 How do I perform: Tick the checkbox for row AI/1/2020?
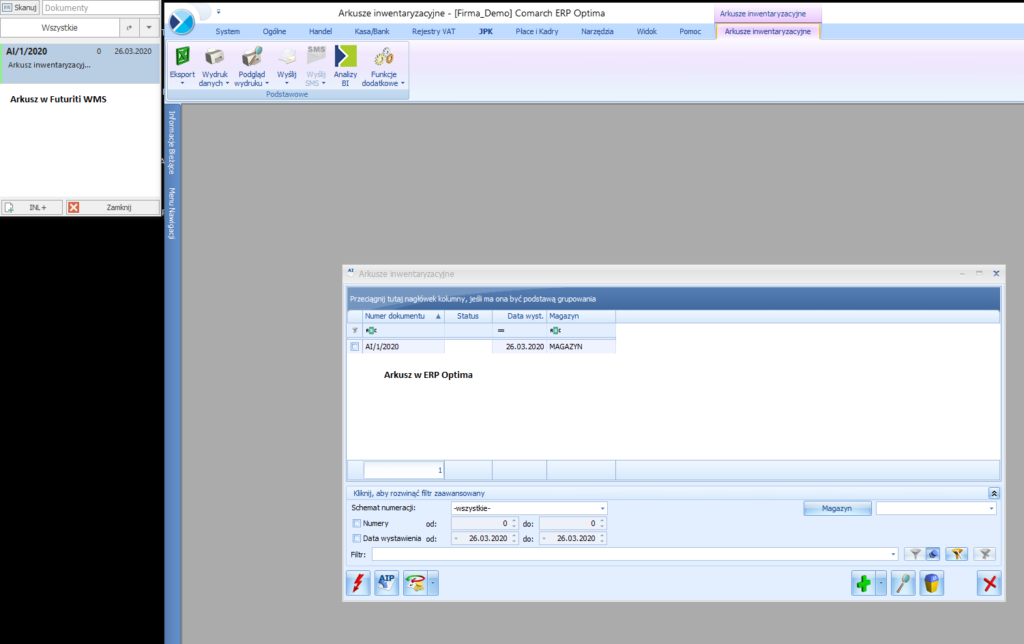(x=355, y=347)
